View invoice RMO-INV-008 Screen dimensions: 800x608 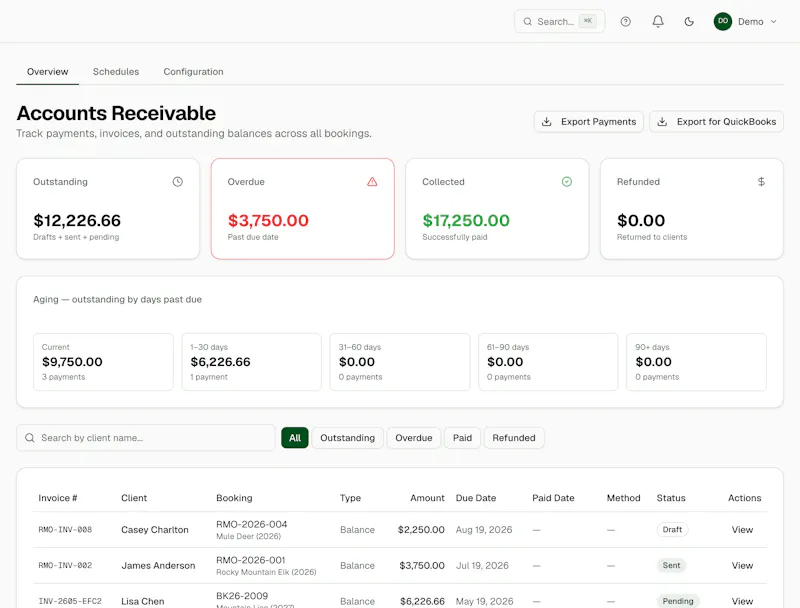(x=742, y=529)
